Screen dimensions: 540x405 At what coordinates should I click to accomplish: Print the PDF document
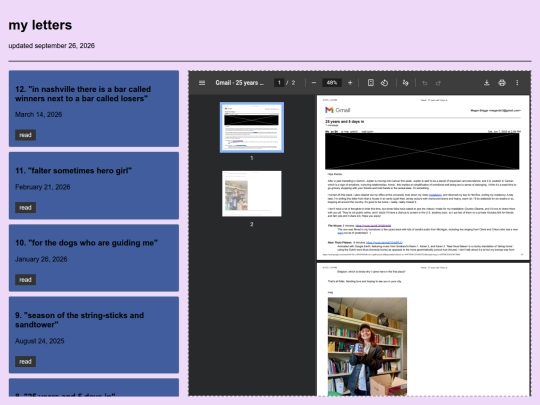502,83
